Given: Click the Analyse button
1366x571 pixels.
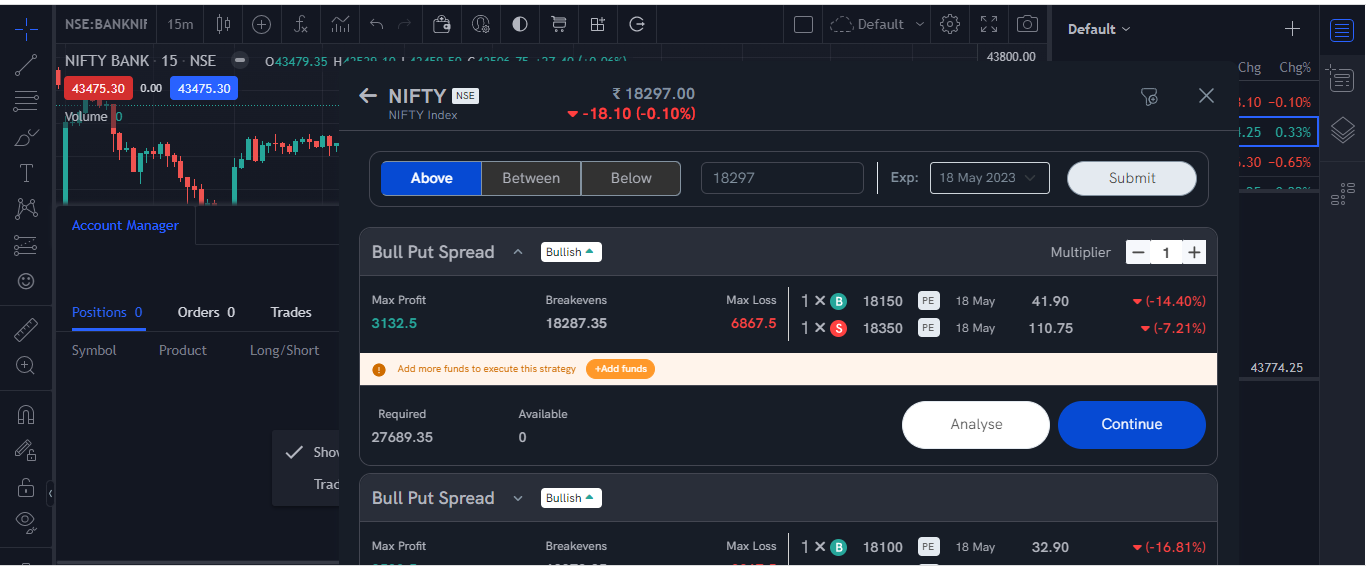Looking at the screenshot, I should coord(976,425).
